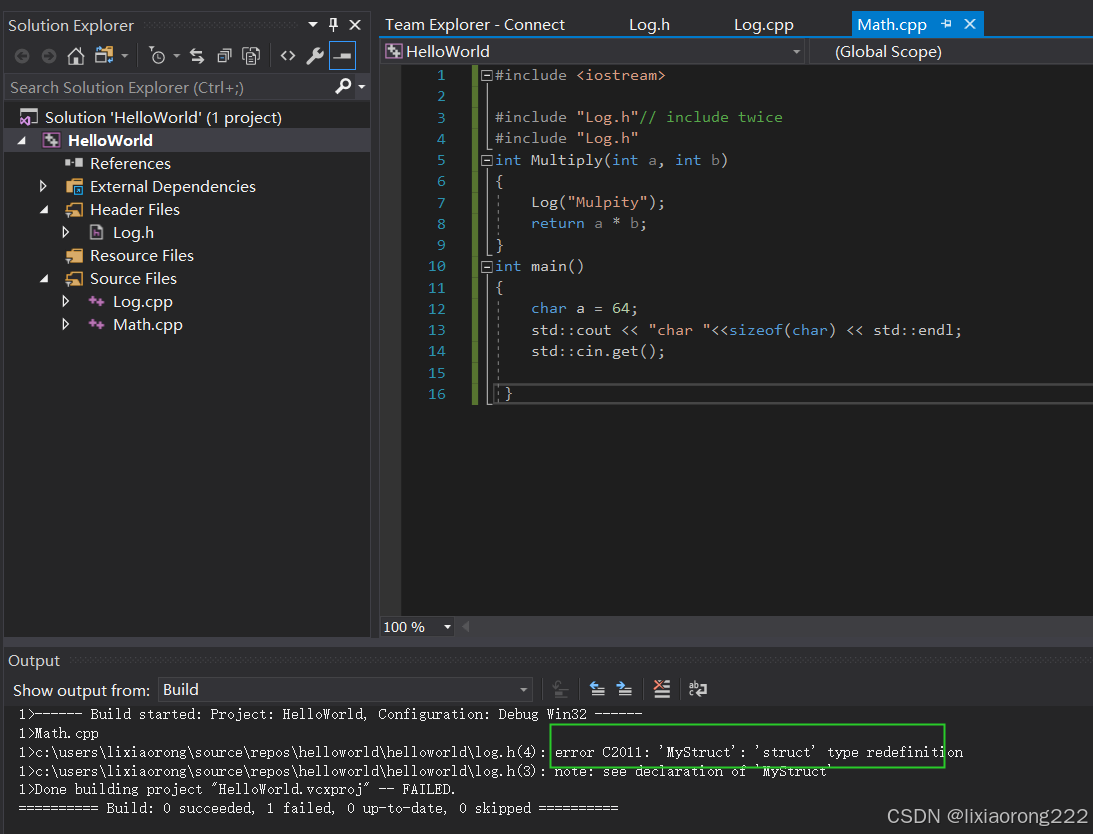The image size is (1093, 834).
Task: Open Properties via the wrench icon
Action: point(314,55)
